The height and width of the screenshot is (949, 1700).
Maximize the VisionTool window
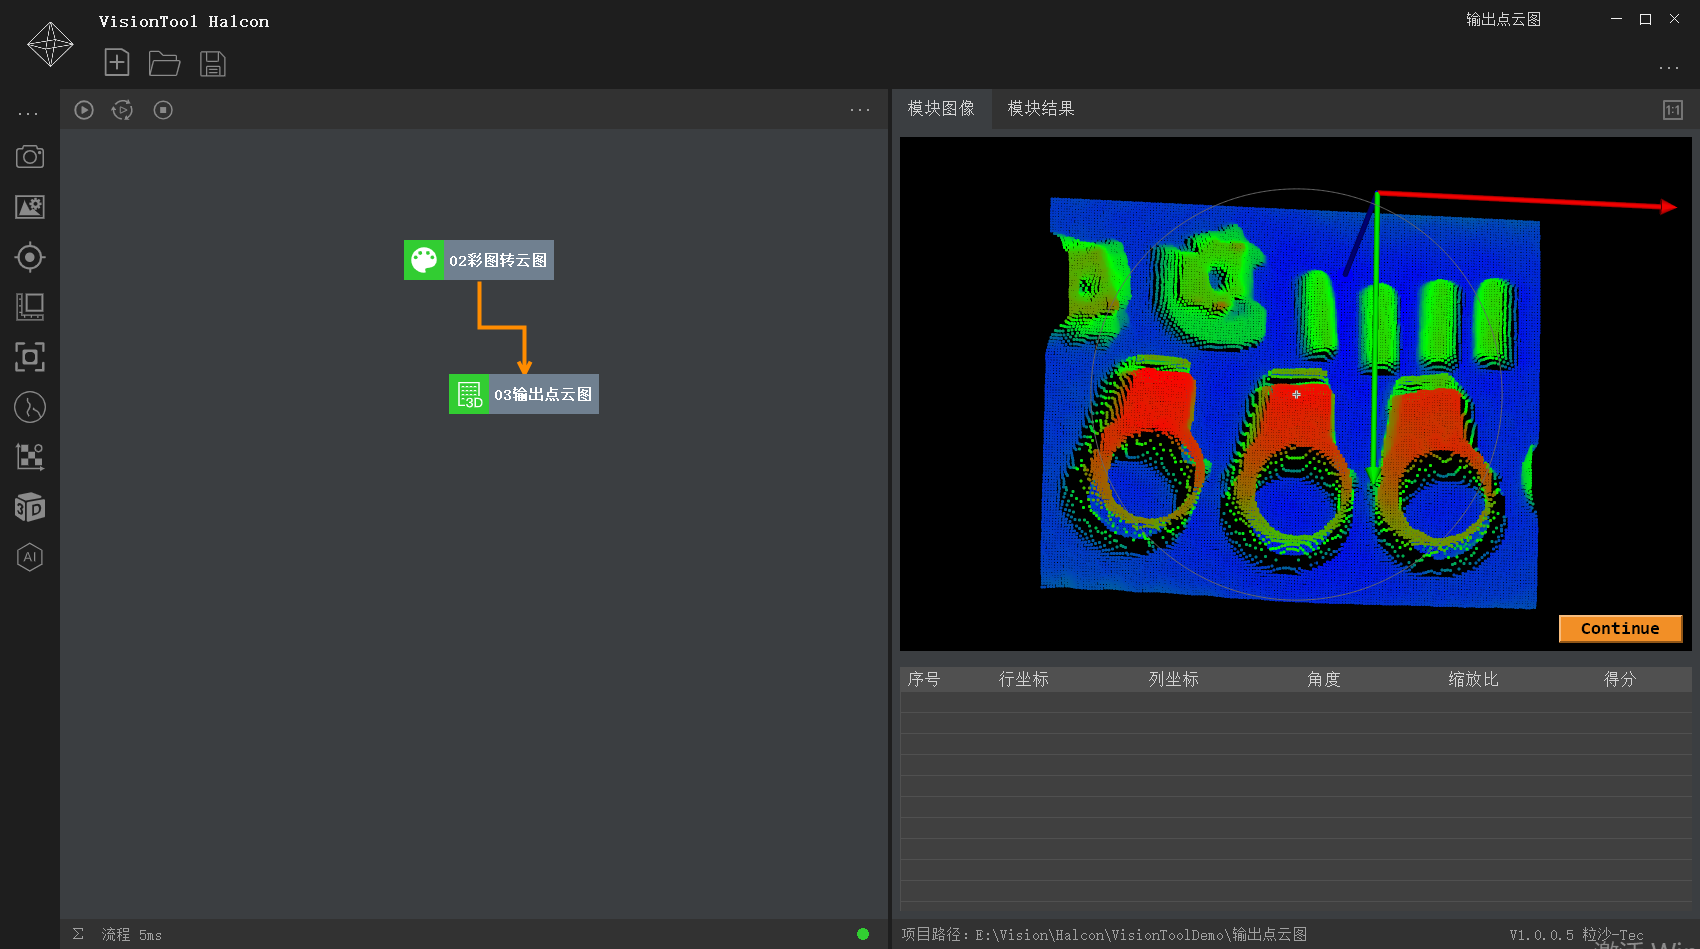pyautogui.click(x=1645, y=19)
